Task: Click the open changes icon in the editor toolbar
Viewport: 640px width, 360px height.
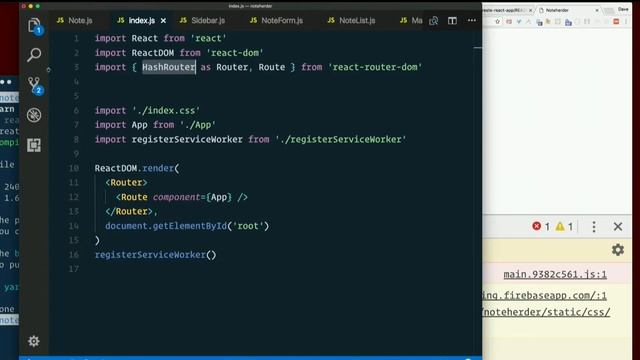Action: point(433,20)
